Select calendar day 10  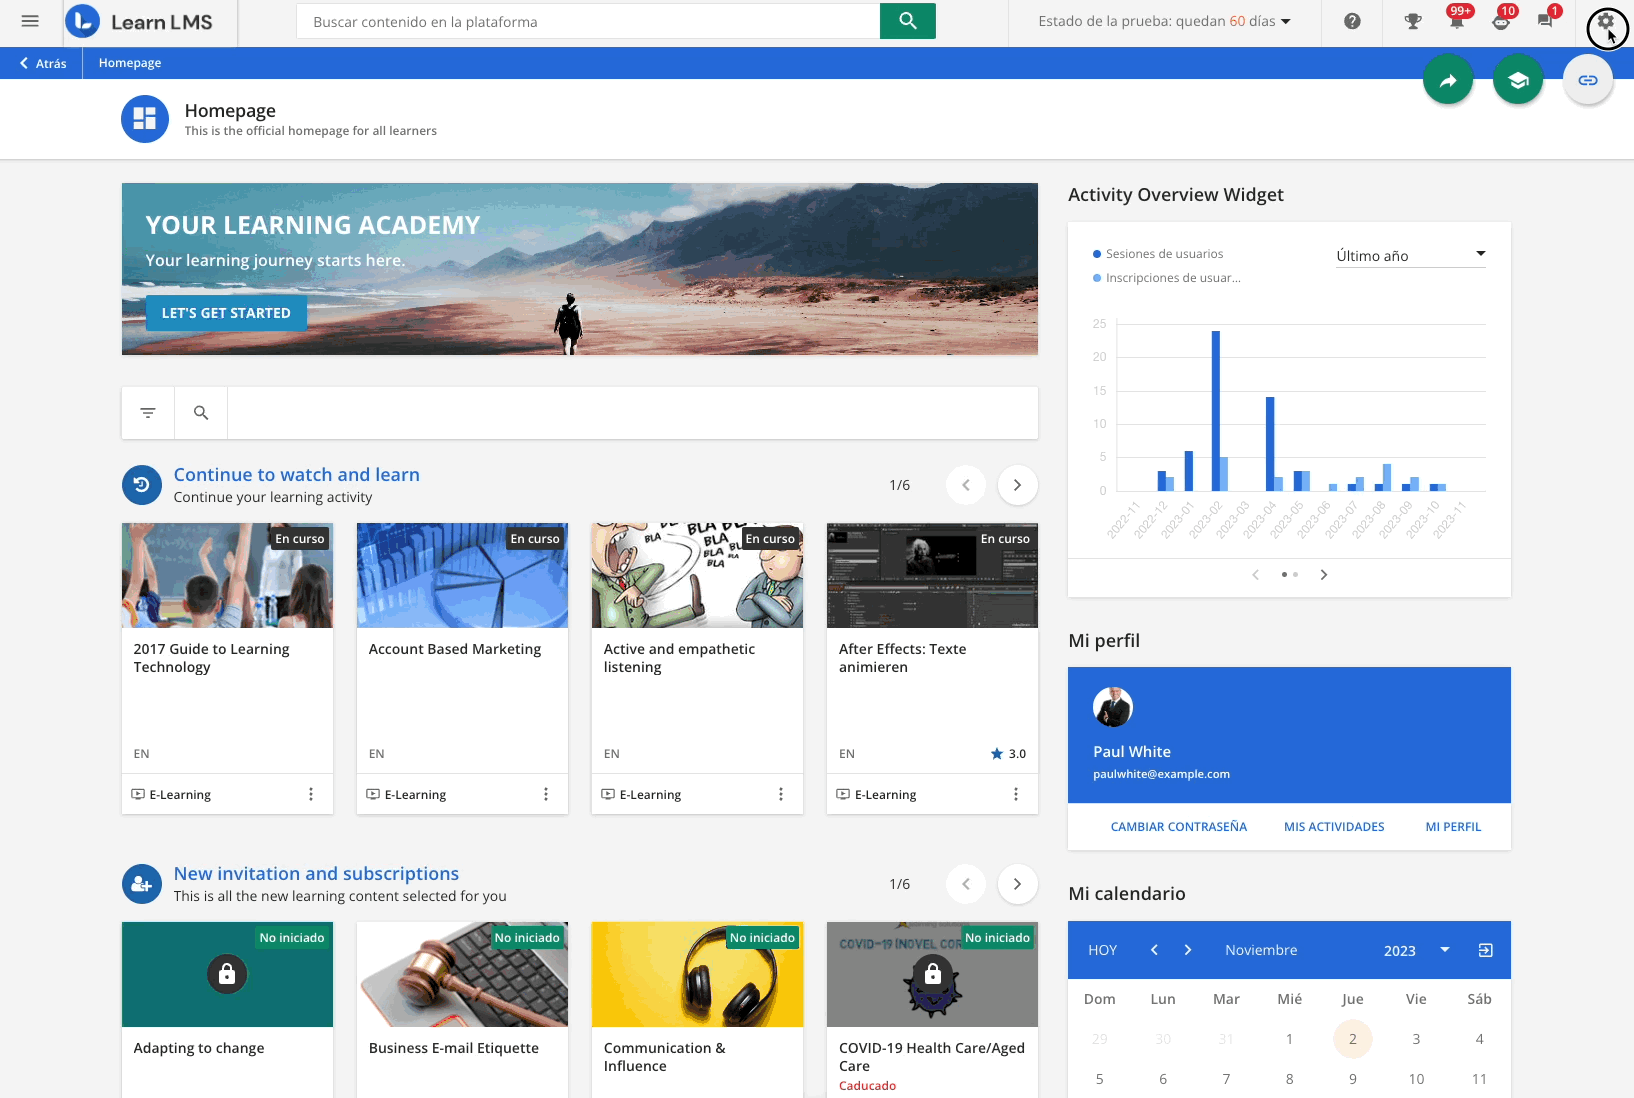1416,1079
